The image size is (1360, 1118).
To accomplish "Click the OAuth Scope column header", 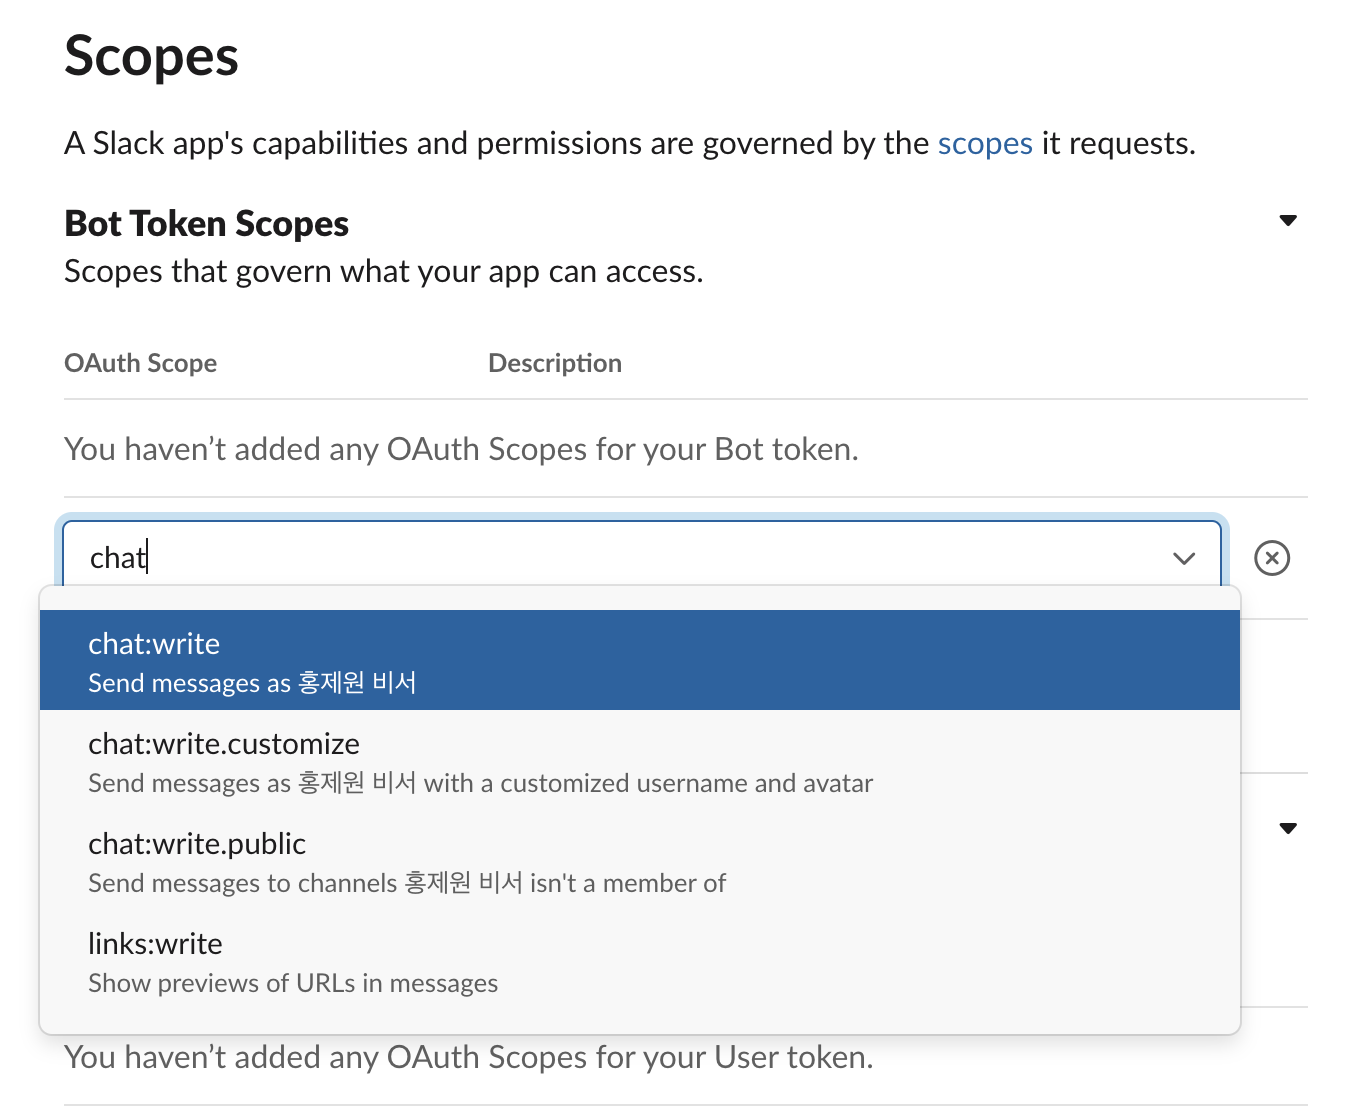I will point(140,363).
